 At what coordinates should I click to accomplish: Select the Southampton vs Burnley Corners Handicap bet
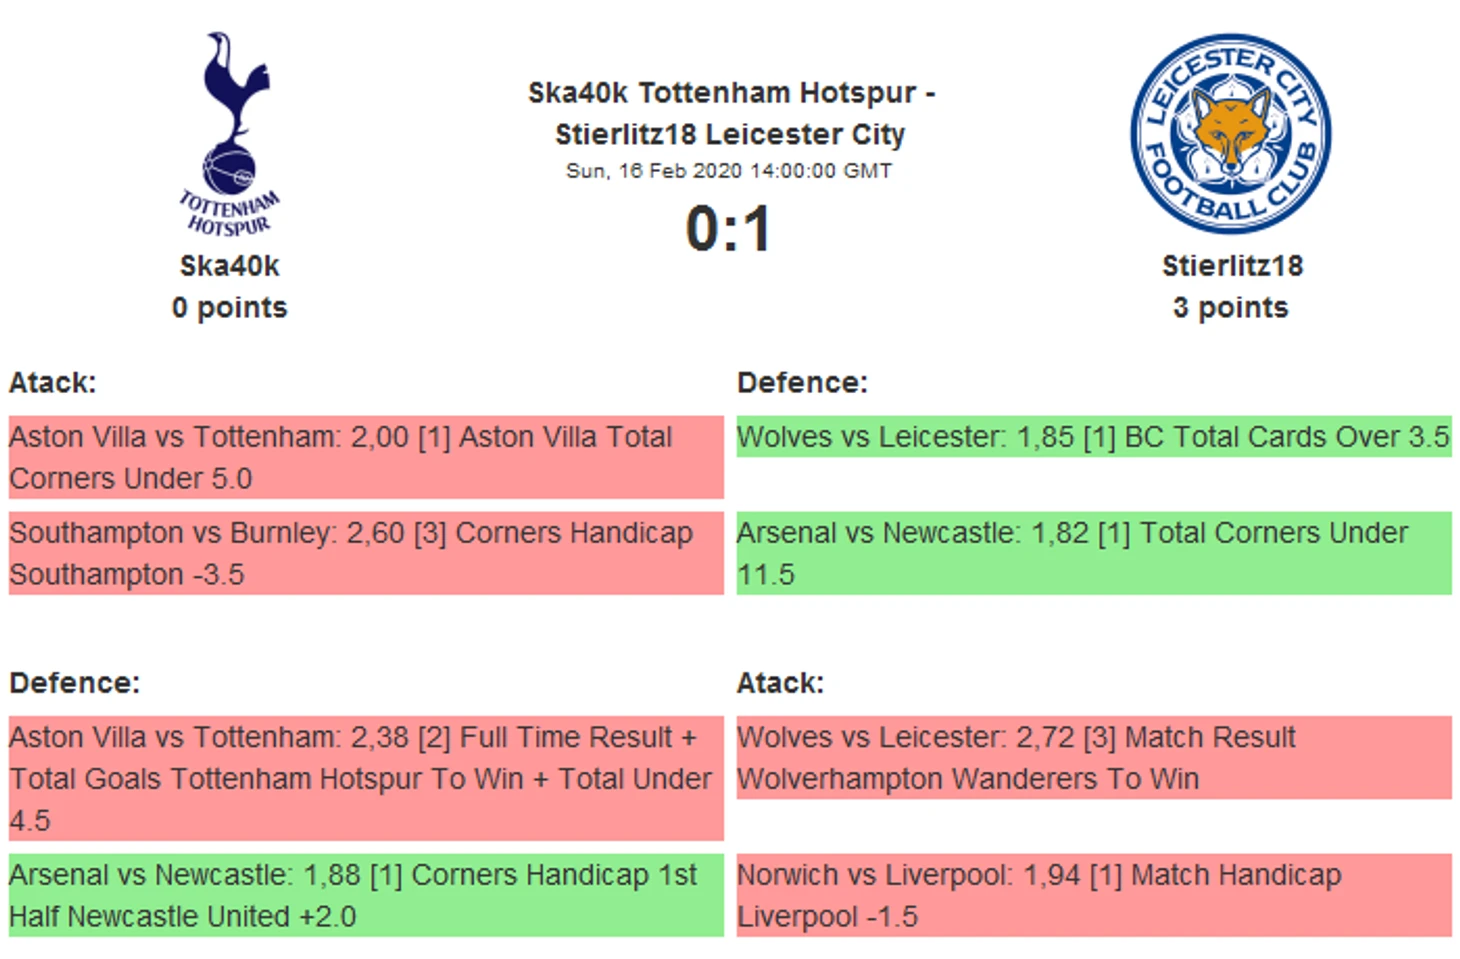366,553
